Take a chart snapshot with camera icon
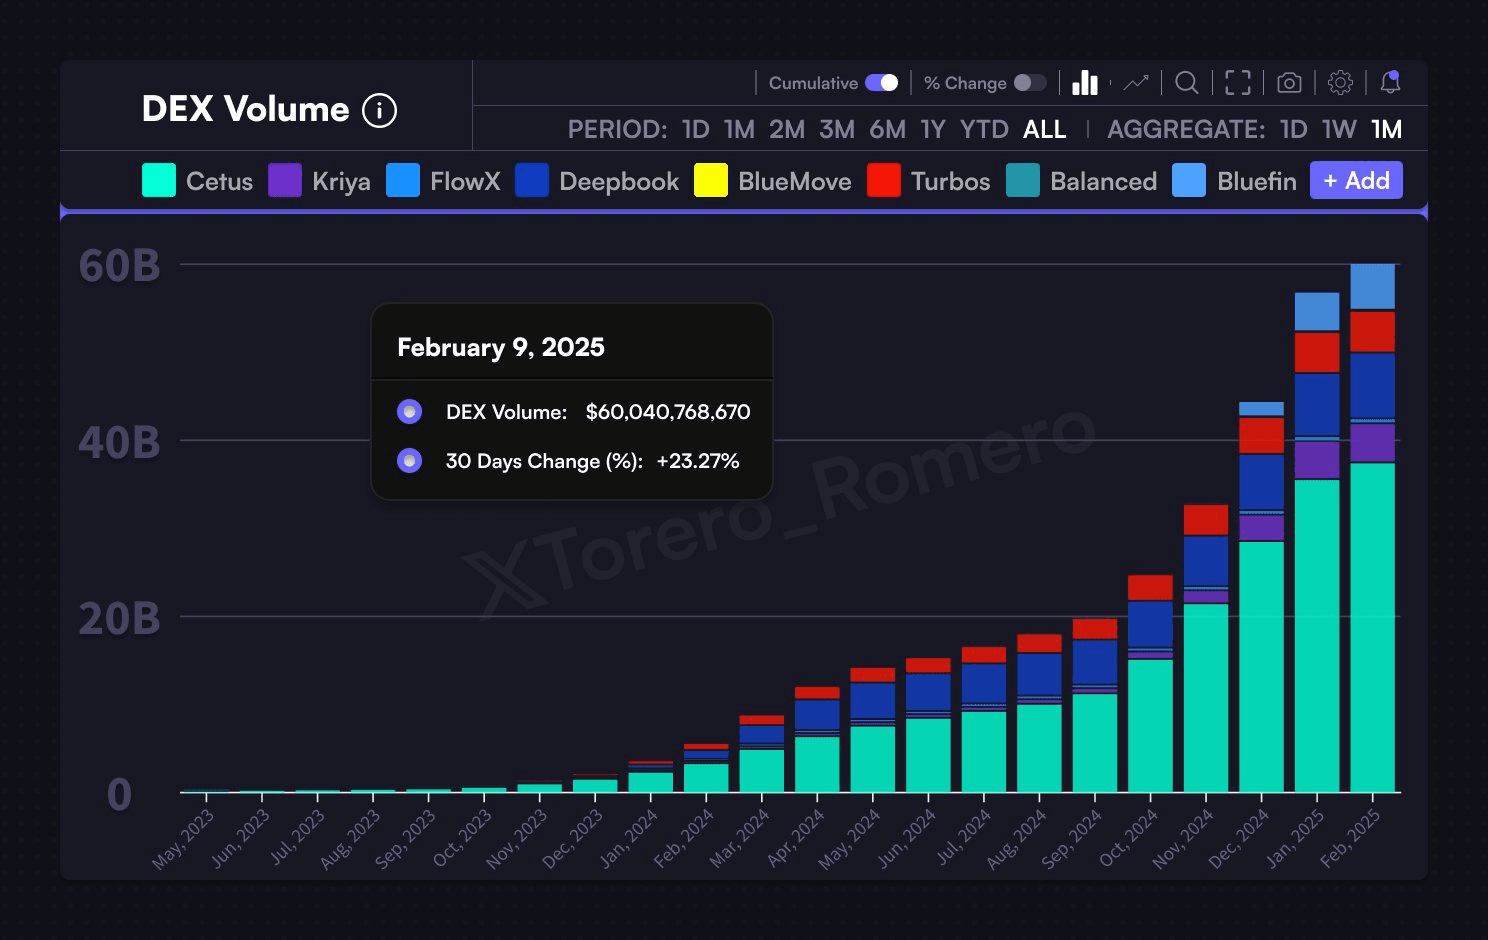Viewport: 1488px width, 940px height. click(1289, 83)
